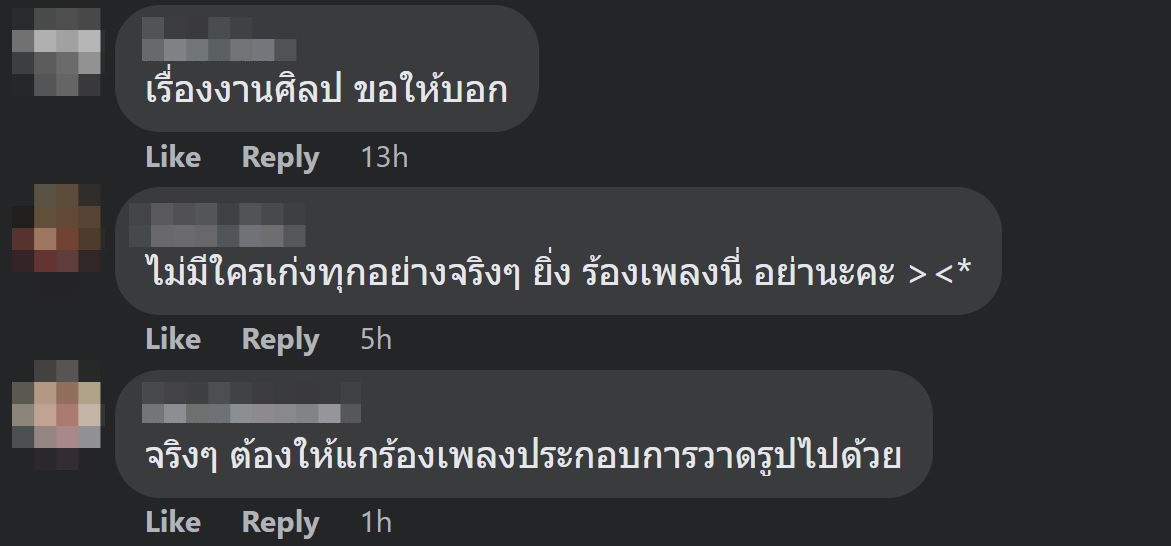This screenshot has height=546, width=1171.
Task: Click the '13h' timestamp
Action: tap(384, 157)
